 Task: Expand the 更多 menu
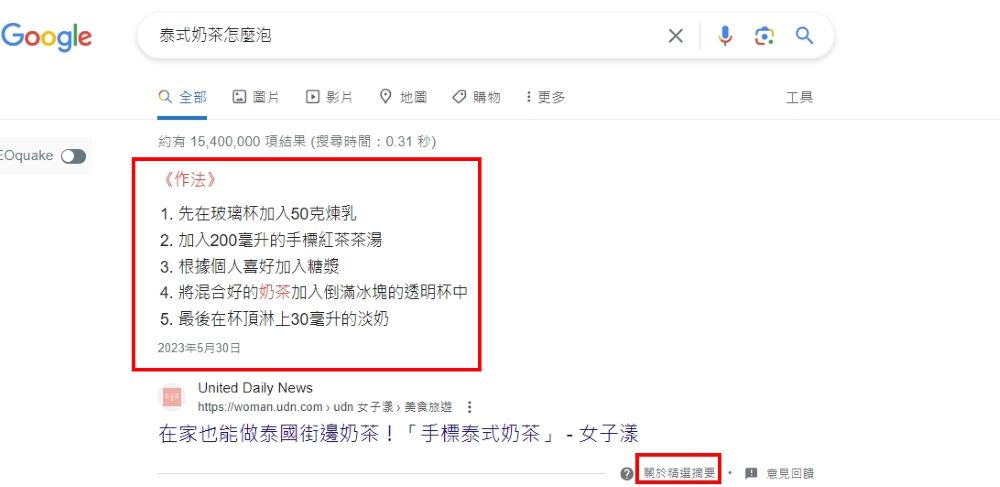point(546,97)
